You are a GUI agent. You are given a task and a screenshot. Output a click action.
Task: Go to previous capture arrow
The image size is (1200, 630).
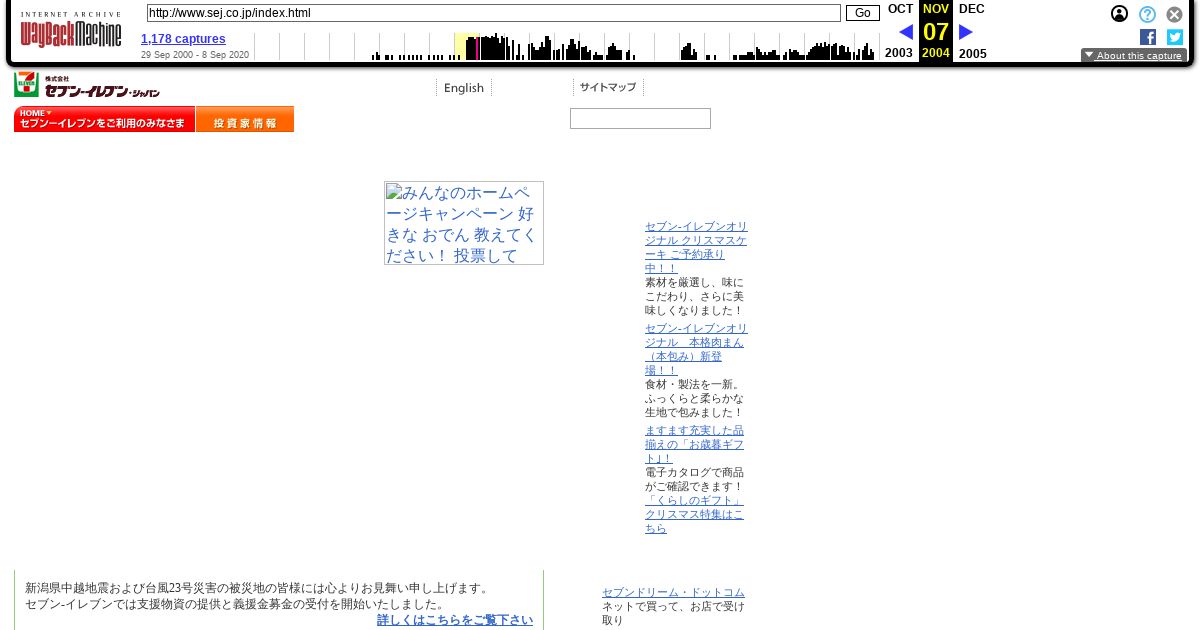906,32
